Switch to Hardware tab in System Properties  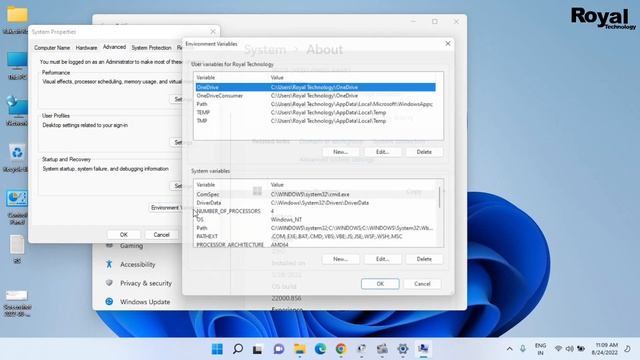click(87, 48)
